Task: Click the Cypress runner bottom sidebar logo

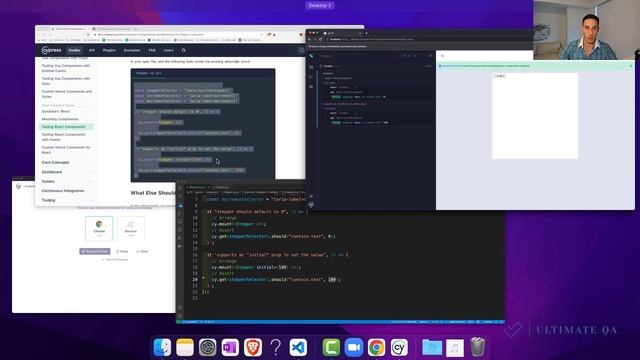Action: tap(311, 204)
